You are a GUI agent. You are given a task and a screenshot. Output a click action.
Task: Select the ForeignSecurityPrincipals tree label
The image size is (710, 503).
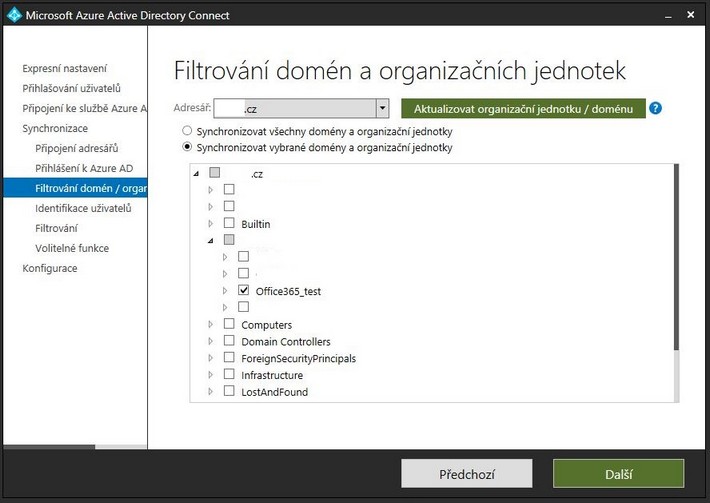tap(298, 359)
